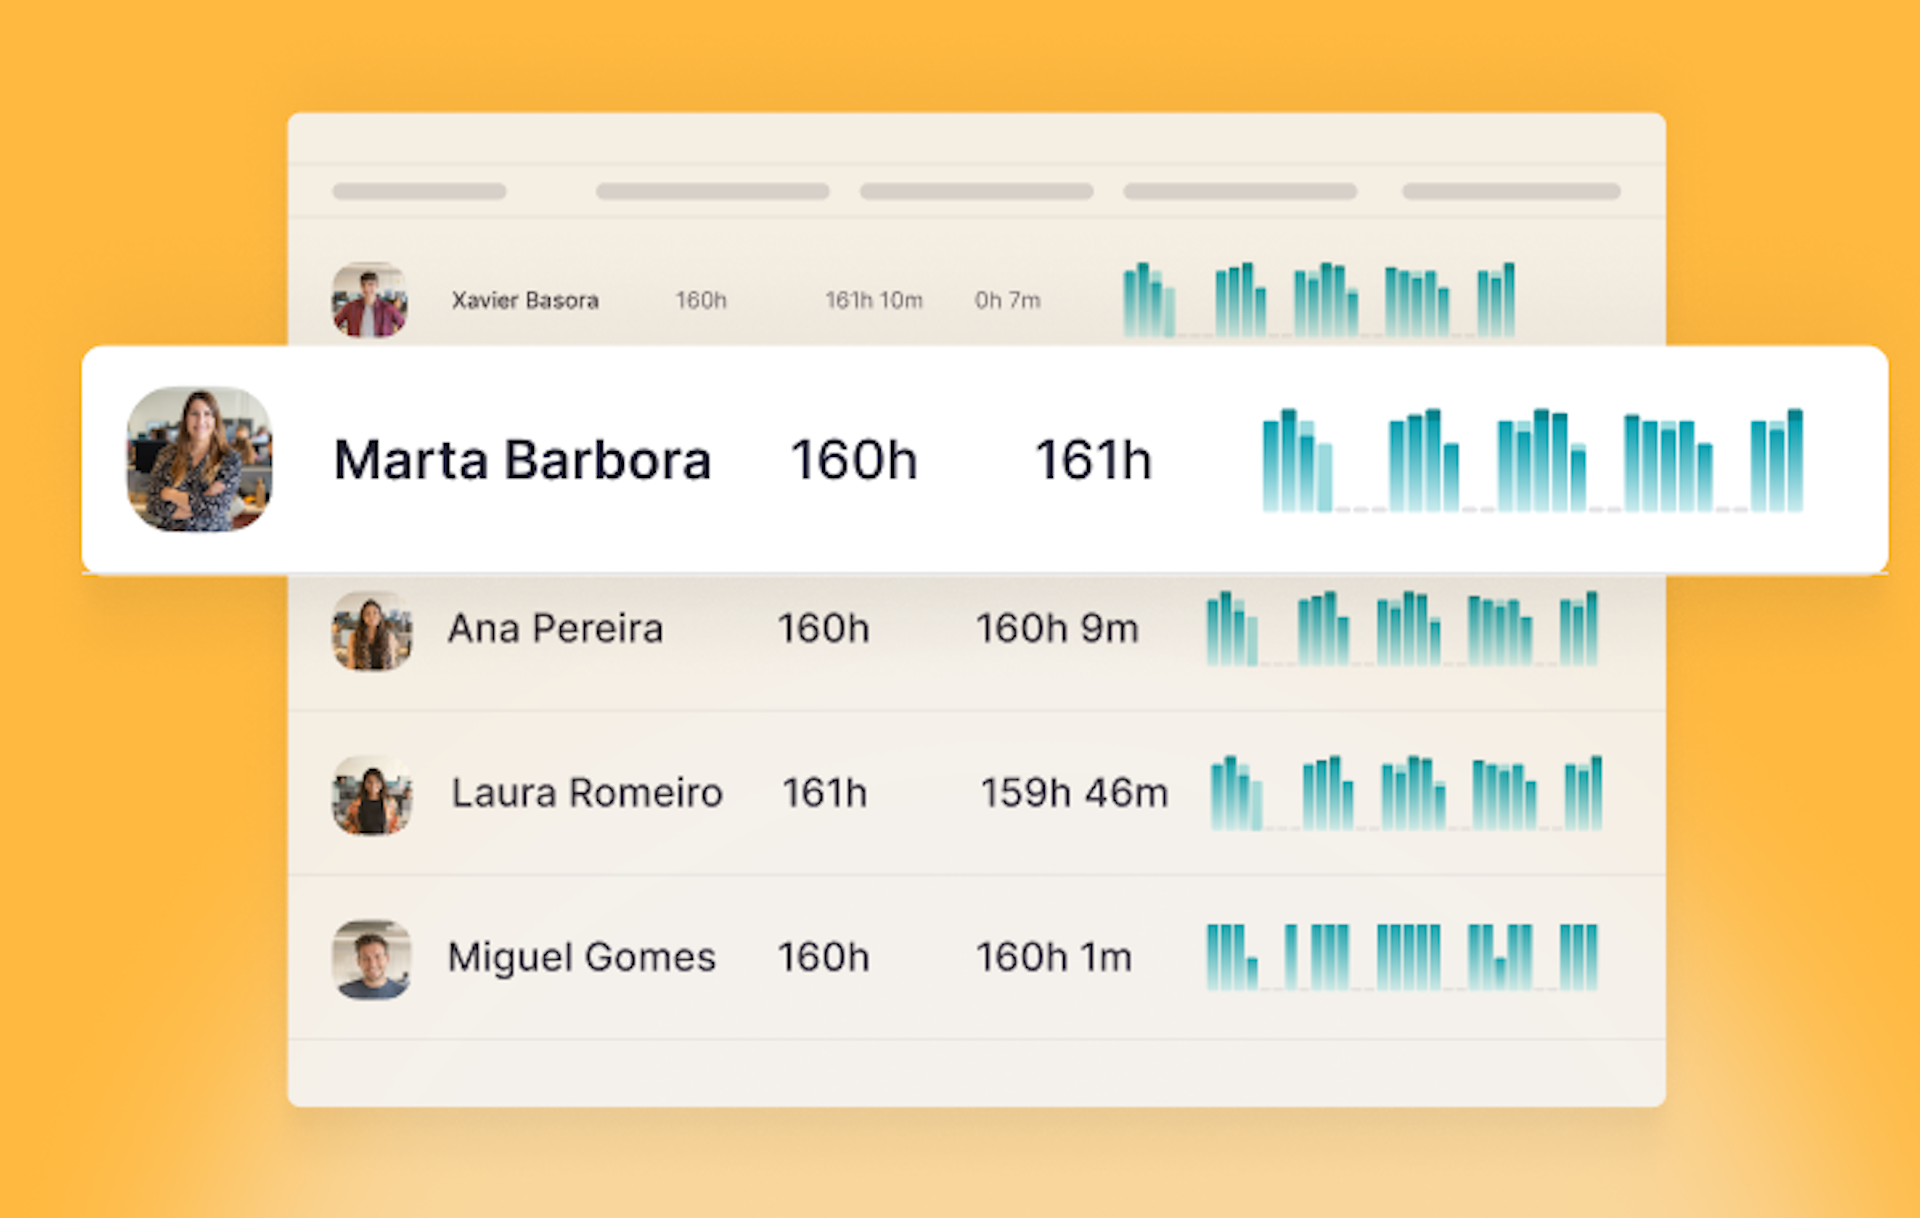
Task: Open Xavier Basora's hours bar chart
Action: (x=1319, y=299)
